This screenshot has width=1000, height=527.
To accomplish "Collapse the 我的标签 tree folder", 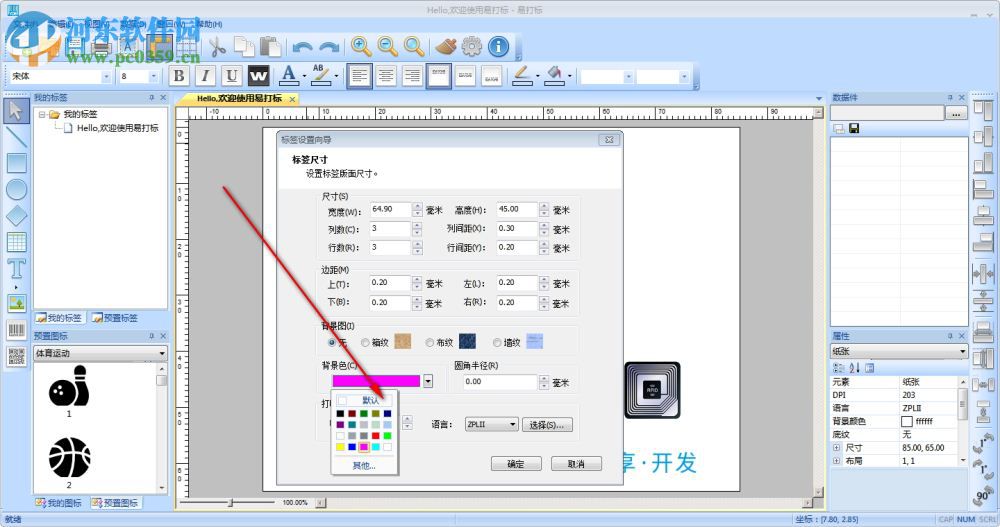I will (x=42, y=114).
